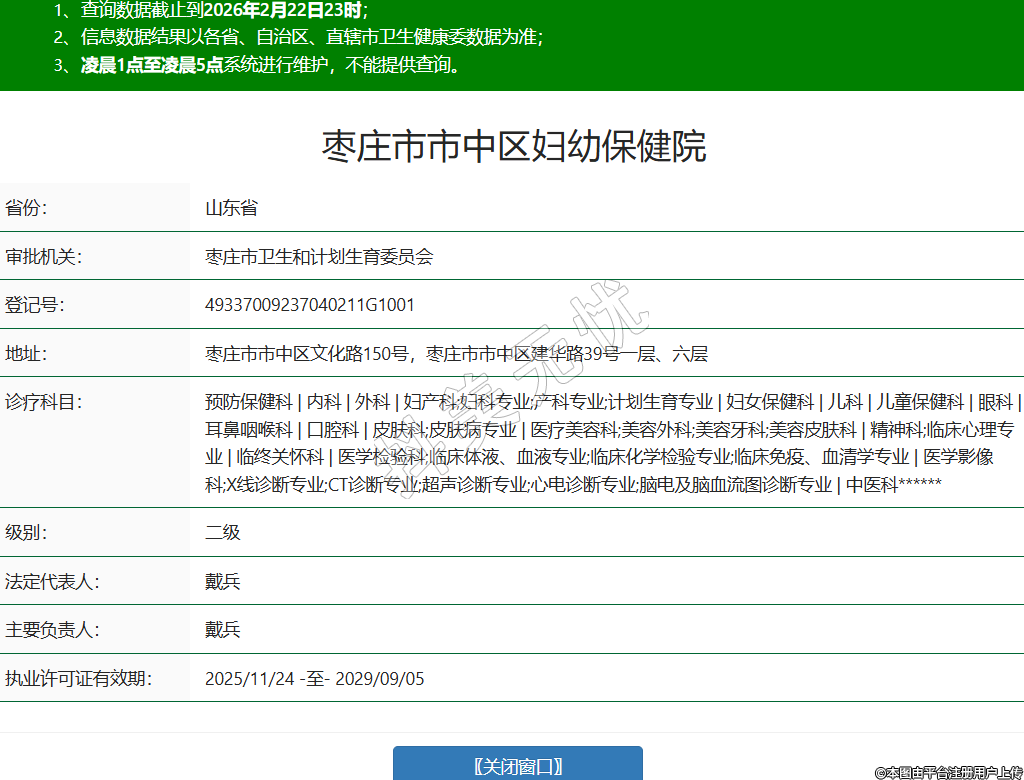The height and width of the screenshot is (780, 1024).
Task: Select the 法定代表人 row label
Action: tap(52, 582)
